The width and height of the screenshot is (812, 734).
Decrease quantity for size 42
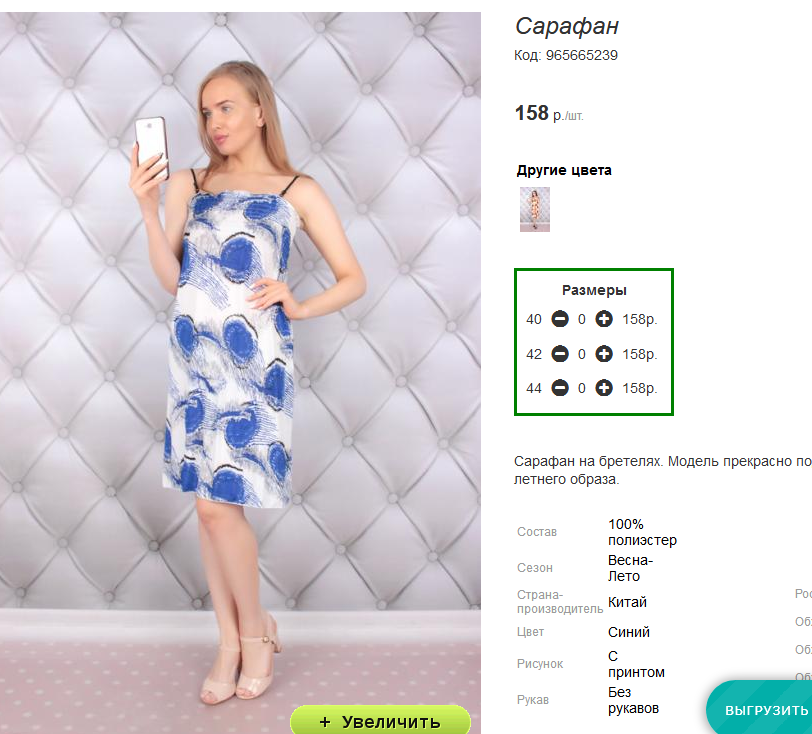pos(560,354)
